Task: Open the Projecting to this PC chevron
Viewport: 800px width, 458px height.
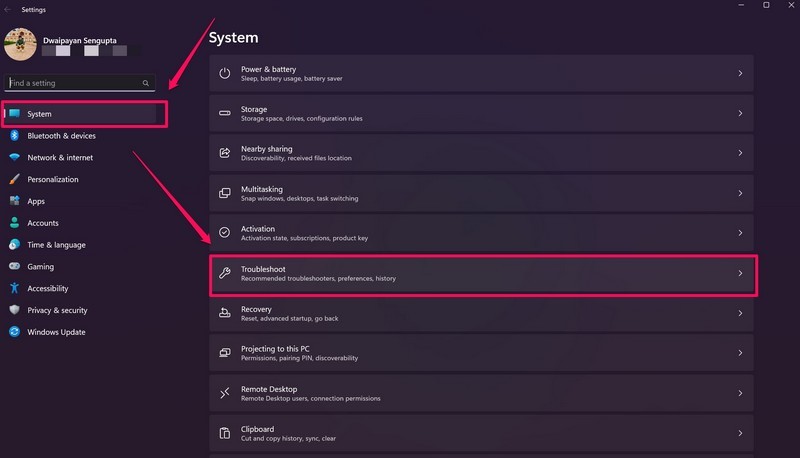Action: [740, 353]
